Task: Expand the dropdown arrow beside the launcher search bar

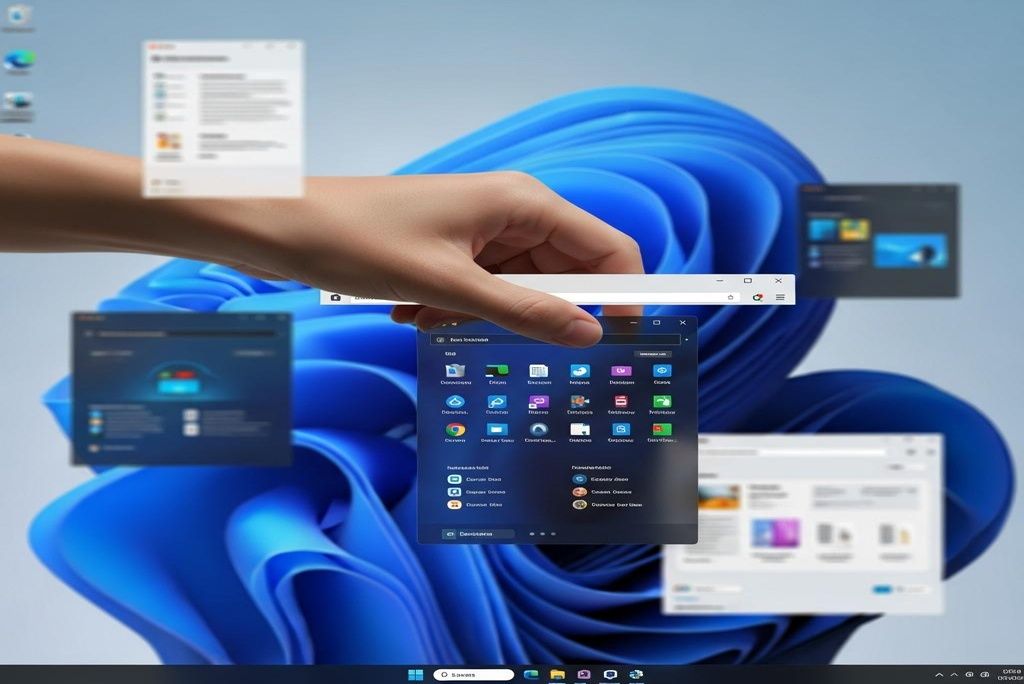Action: [686, 340]
